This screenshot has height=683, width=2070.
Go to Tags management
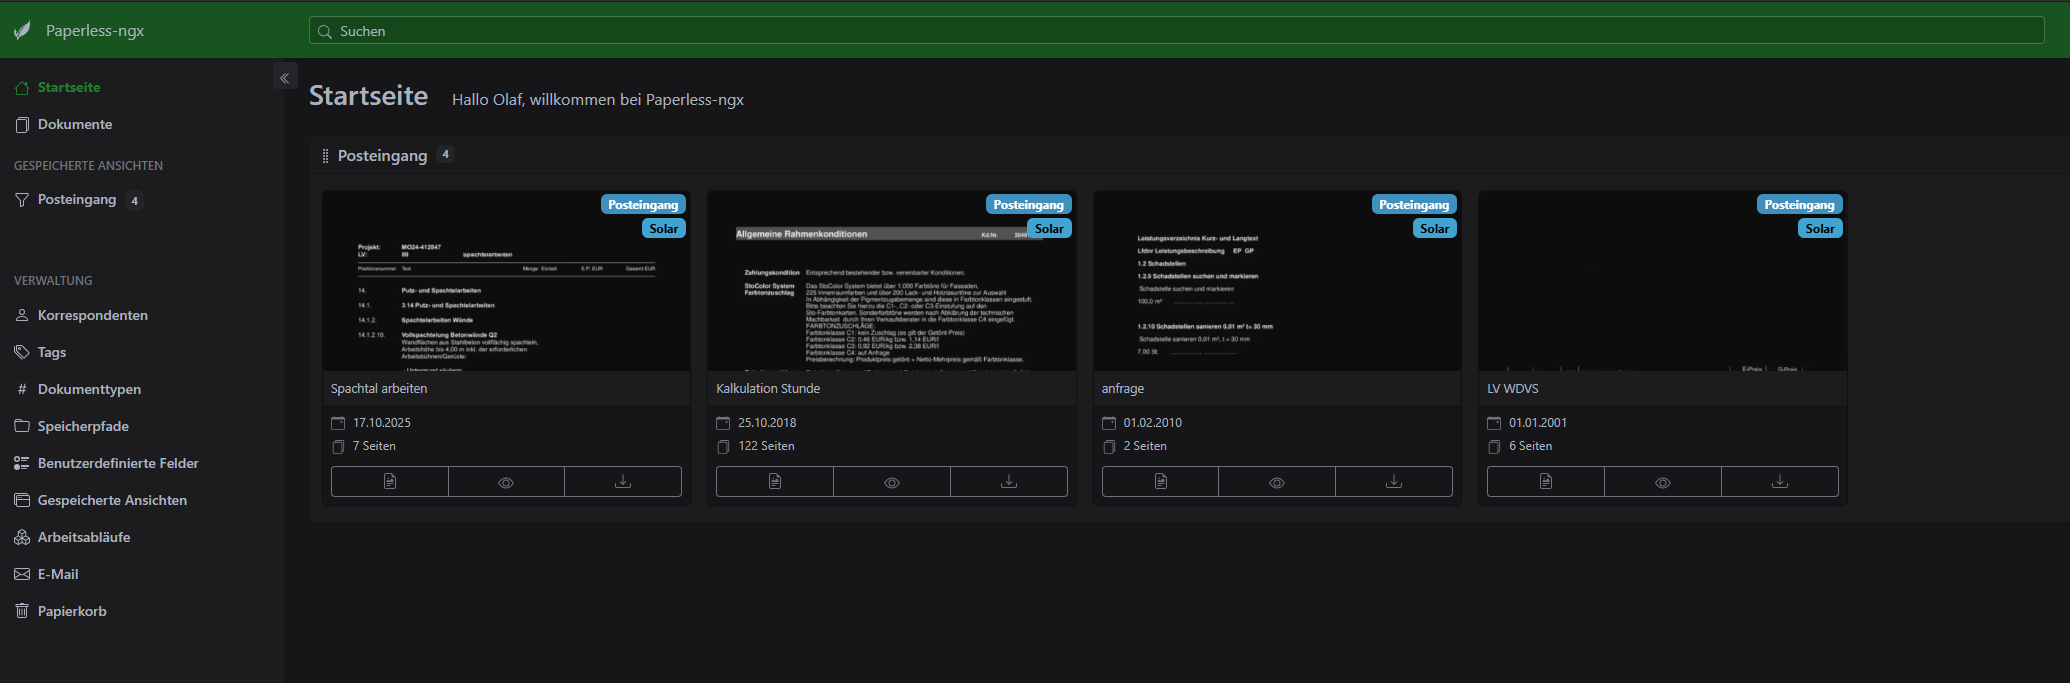[52, 352]
